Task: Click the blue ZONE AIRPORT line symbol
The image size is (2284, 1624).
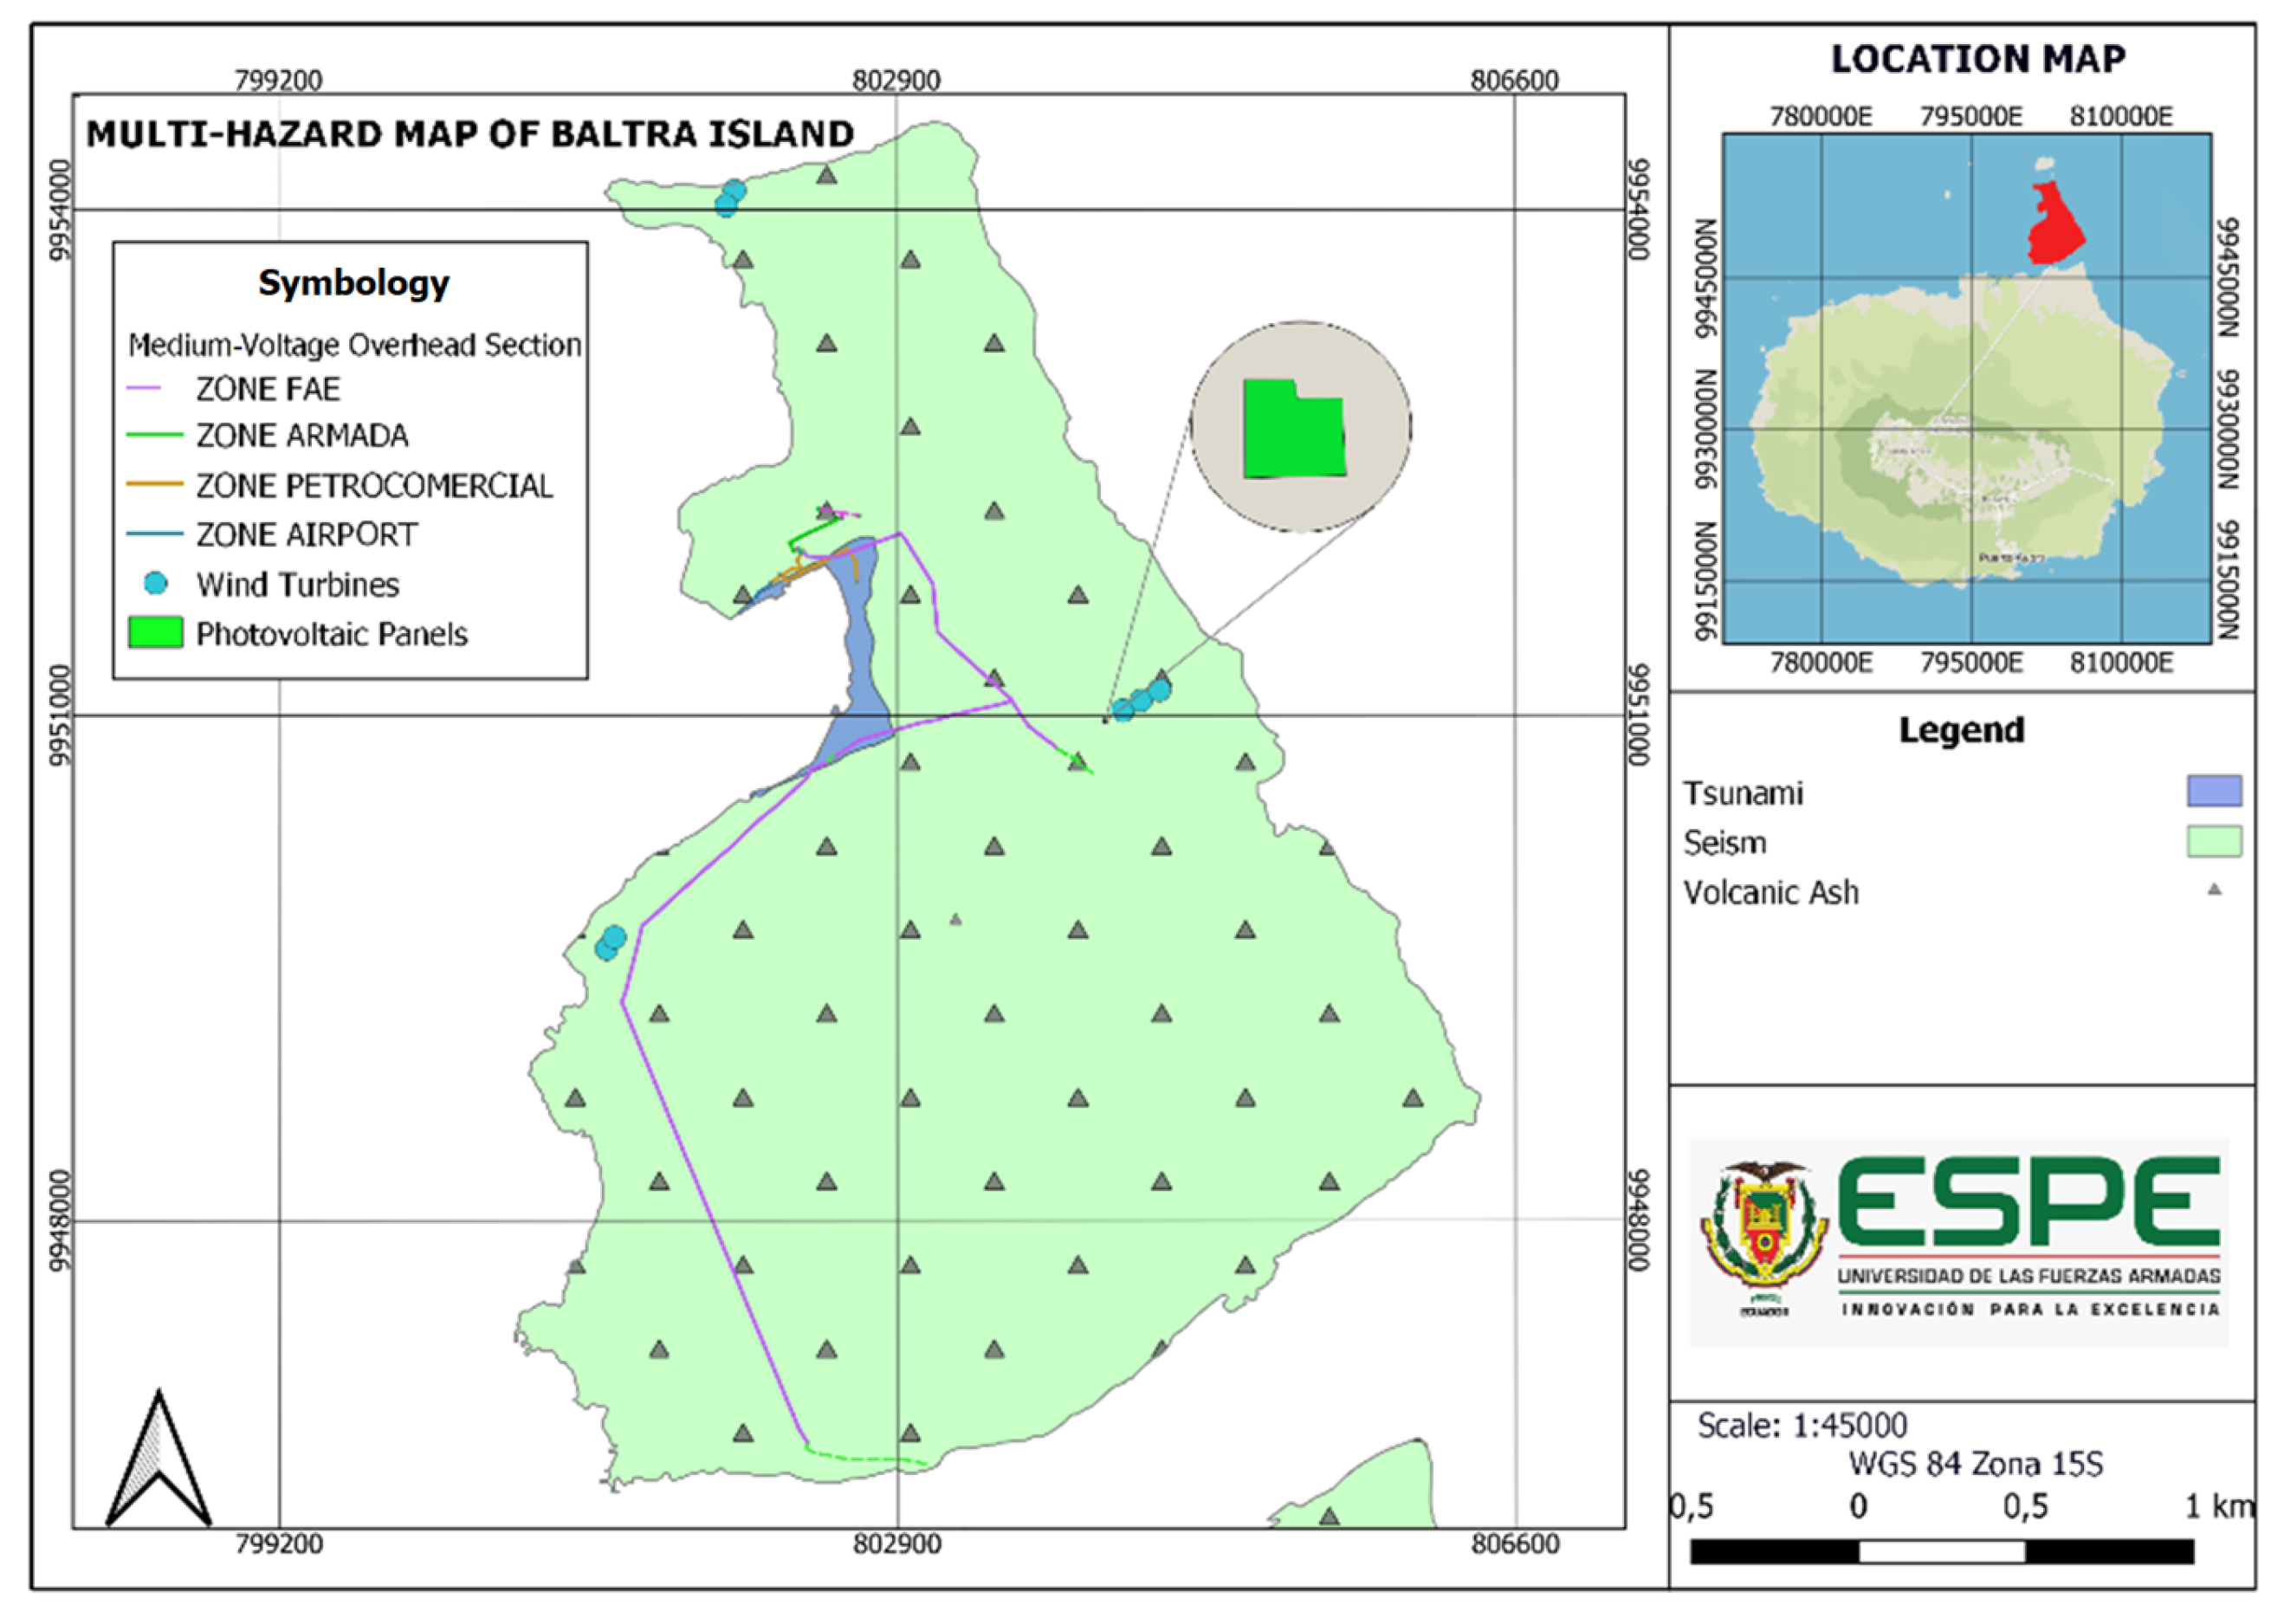Action: [x=154, y=534]
